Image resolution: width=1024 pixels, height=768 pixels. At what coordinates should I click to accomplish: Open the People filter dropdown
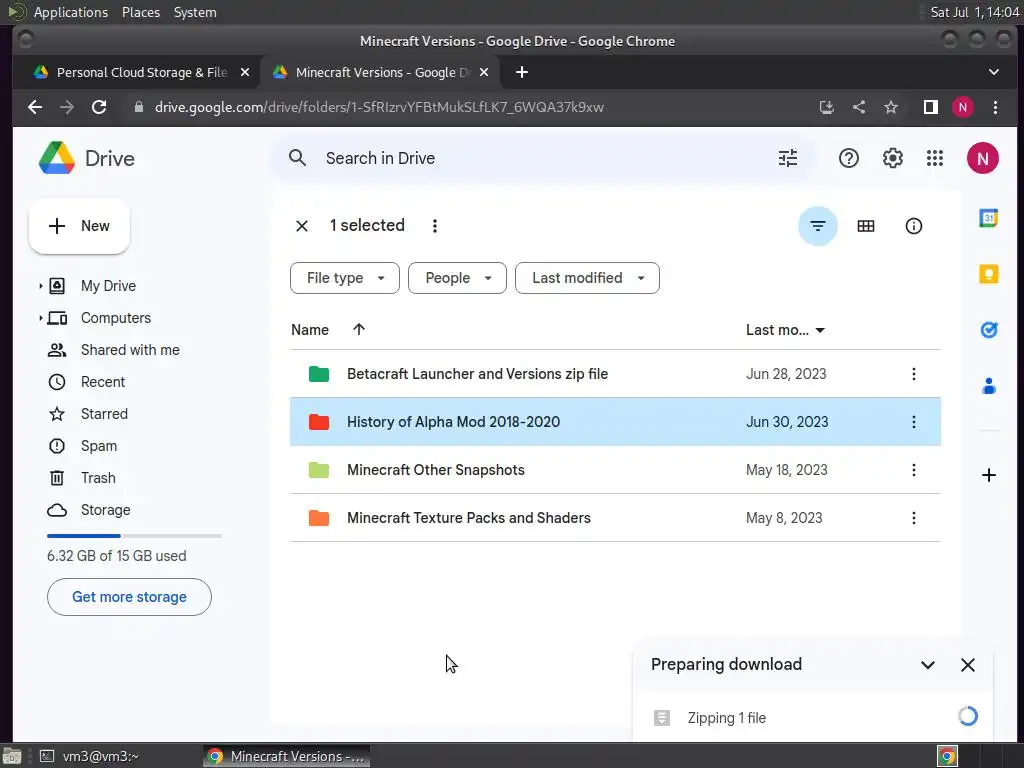click(x=457, y=278)
